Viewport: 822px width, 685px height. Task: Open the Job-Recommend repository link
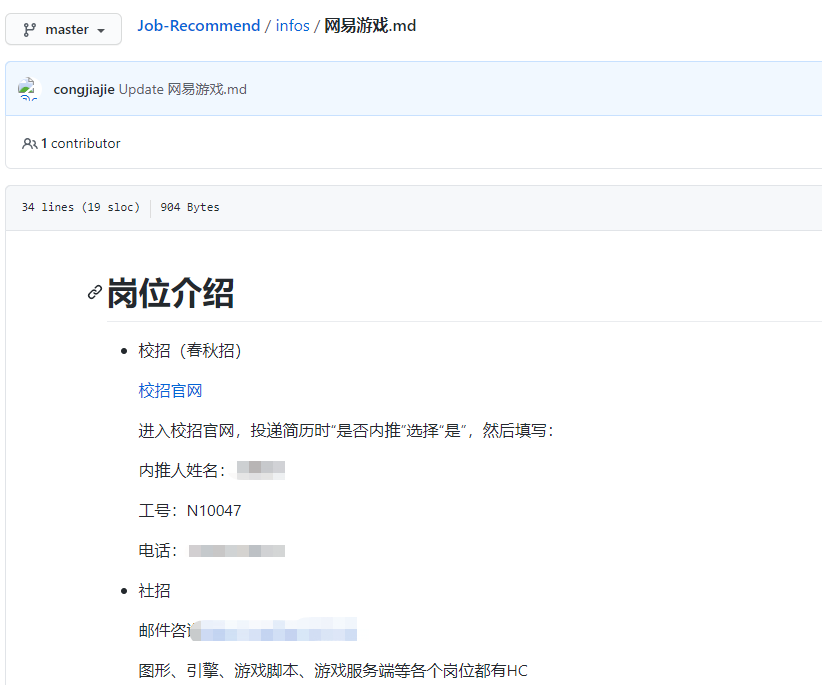coord(199,26)
